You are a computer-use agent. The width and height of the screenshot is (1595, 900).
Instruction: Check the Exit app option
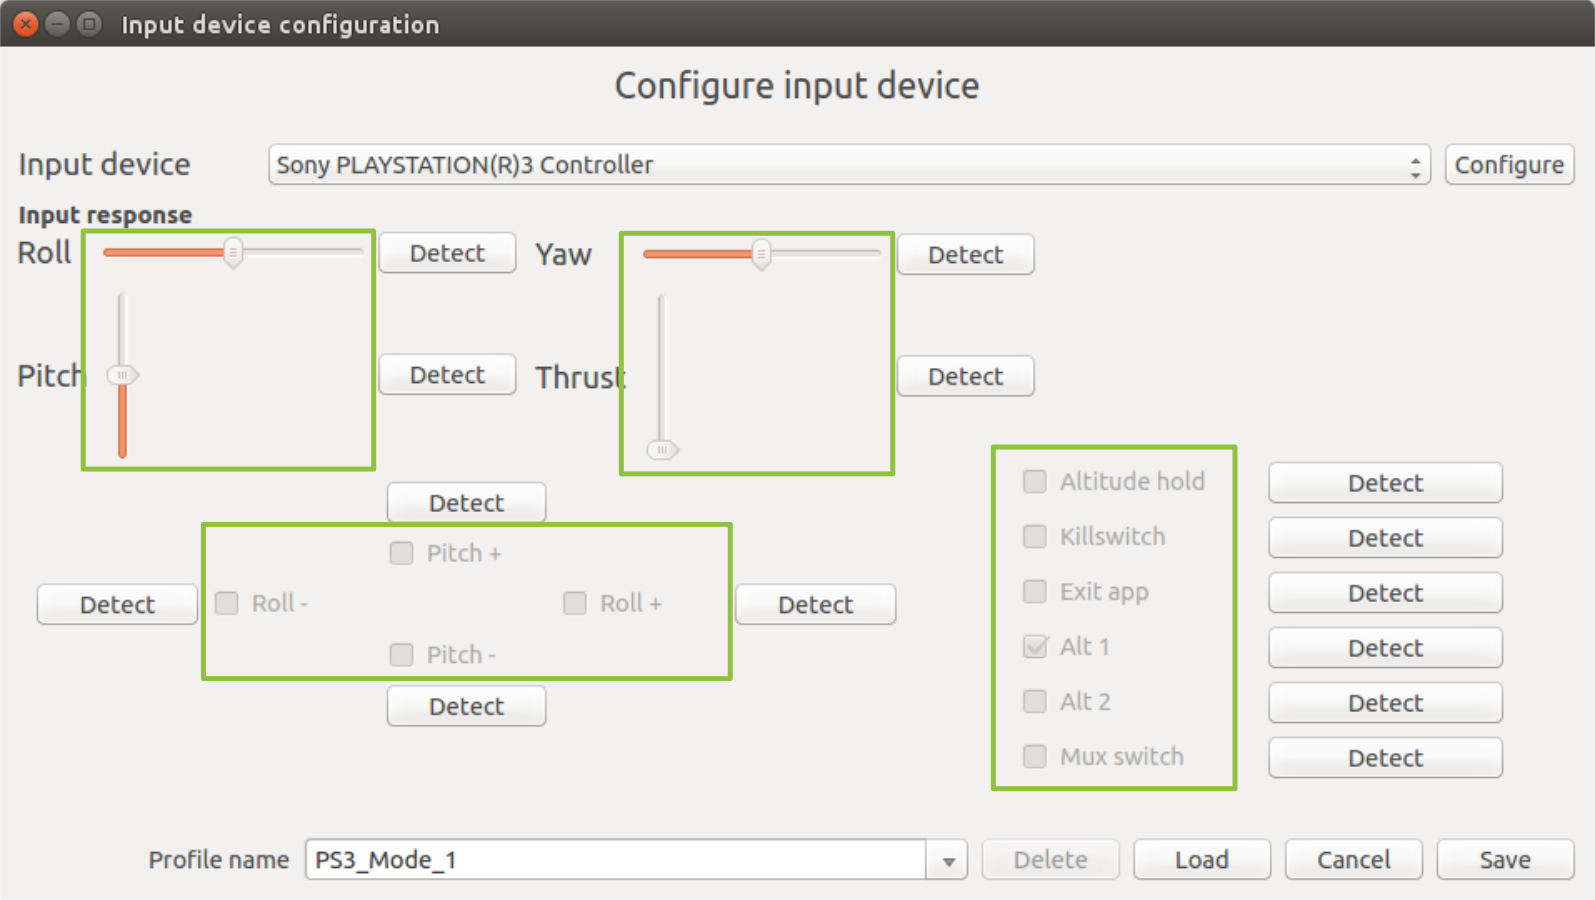click(x=1034, y=591)
